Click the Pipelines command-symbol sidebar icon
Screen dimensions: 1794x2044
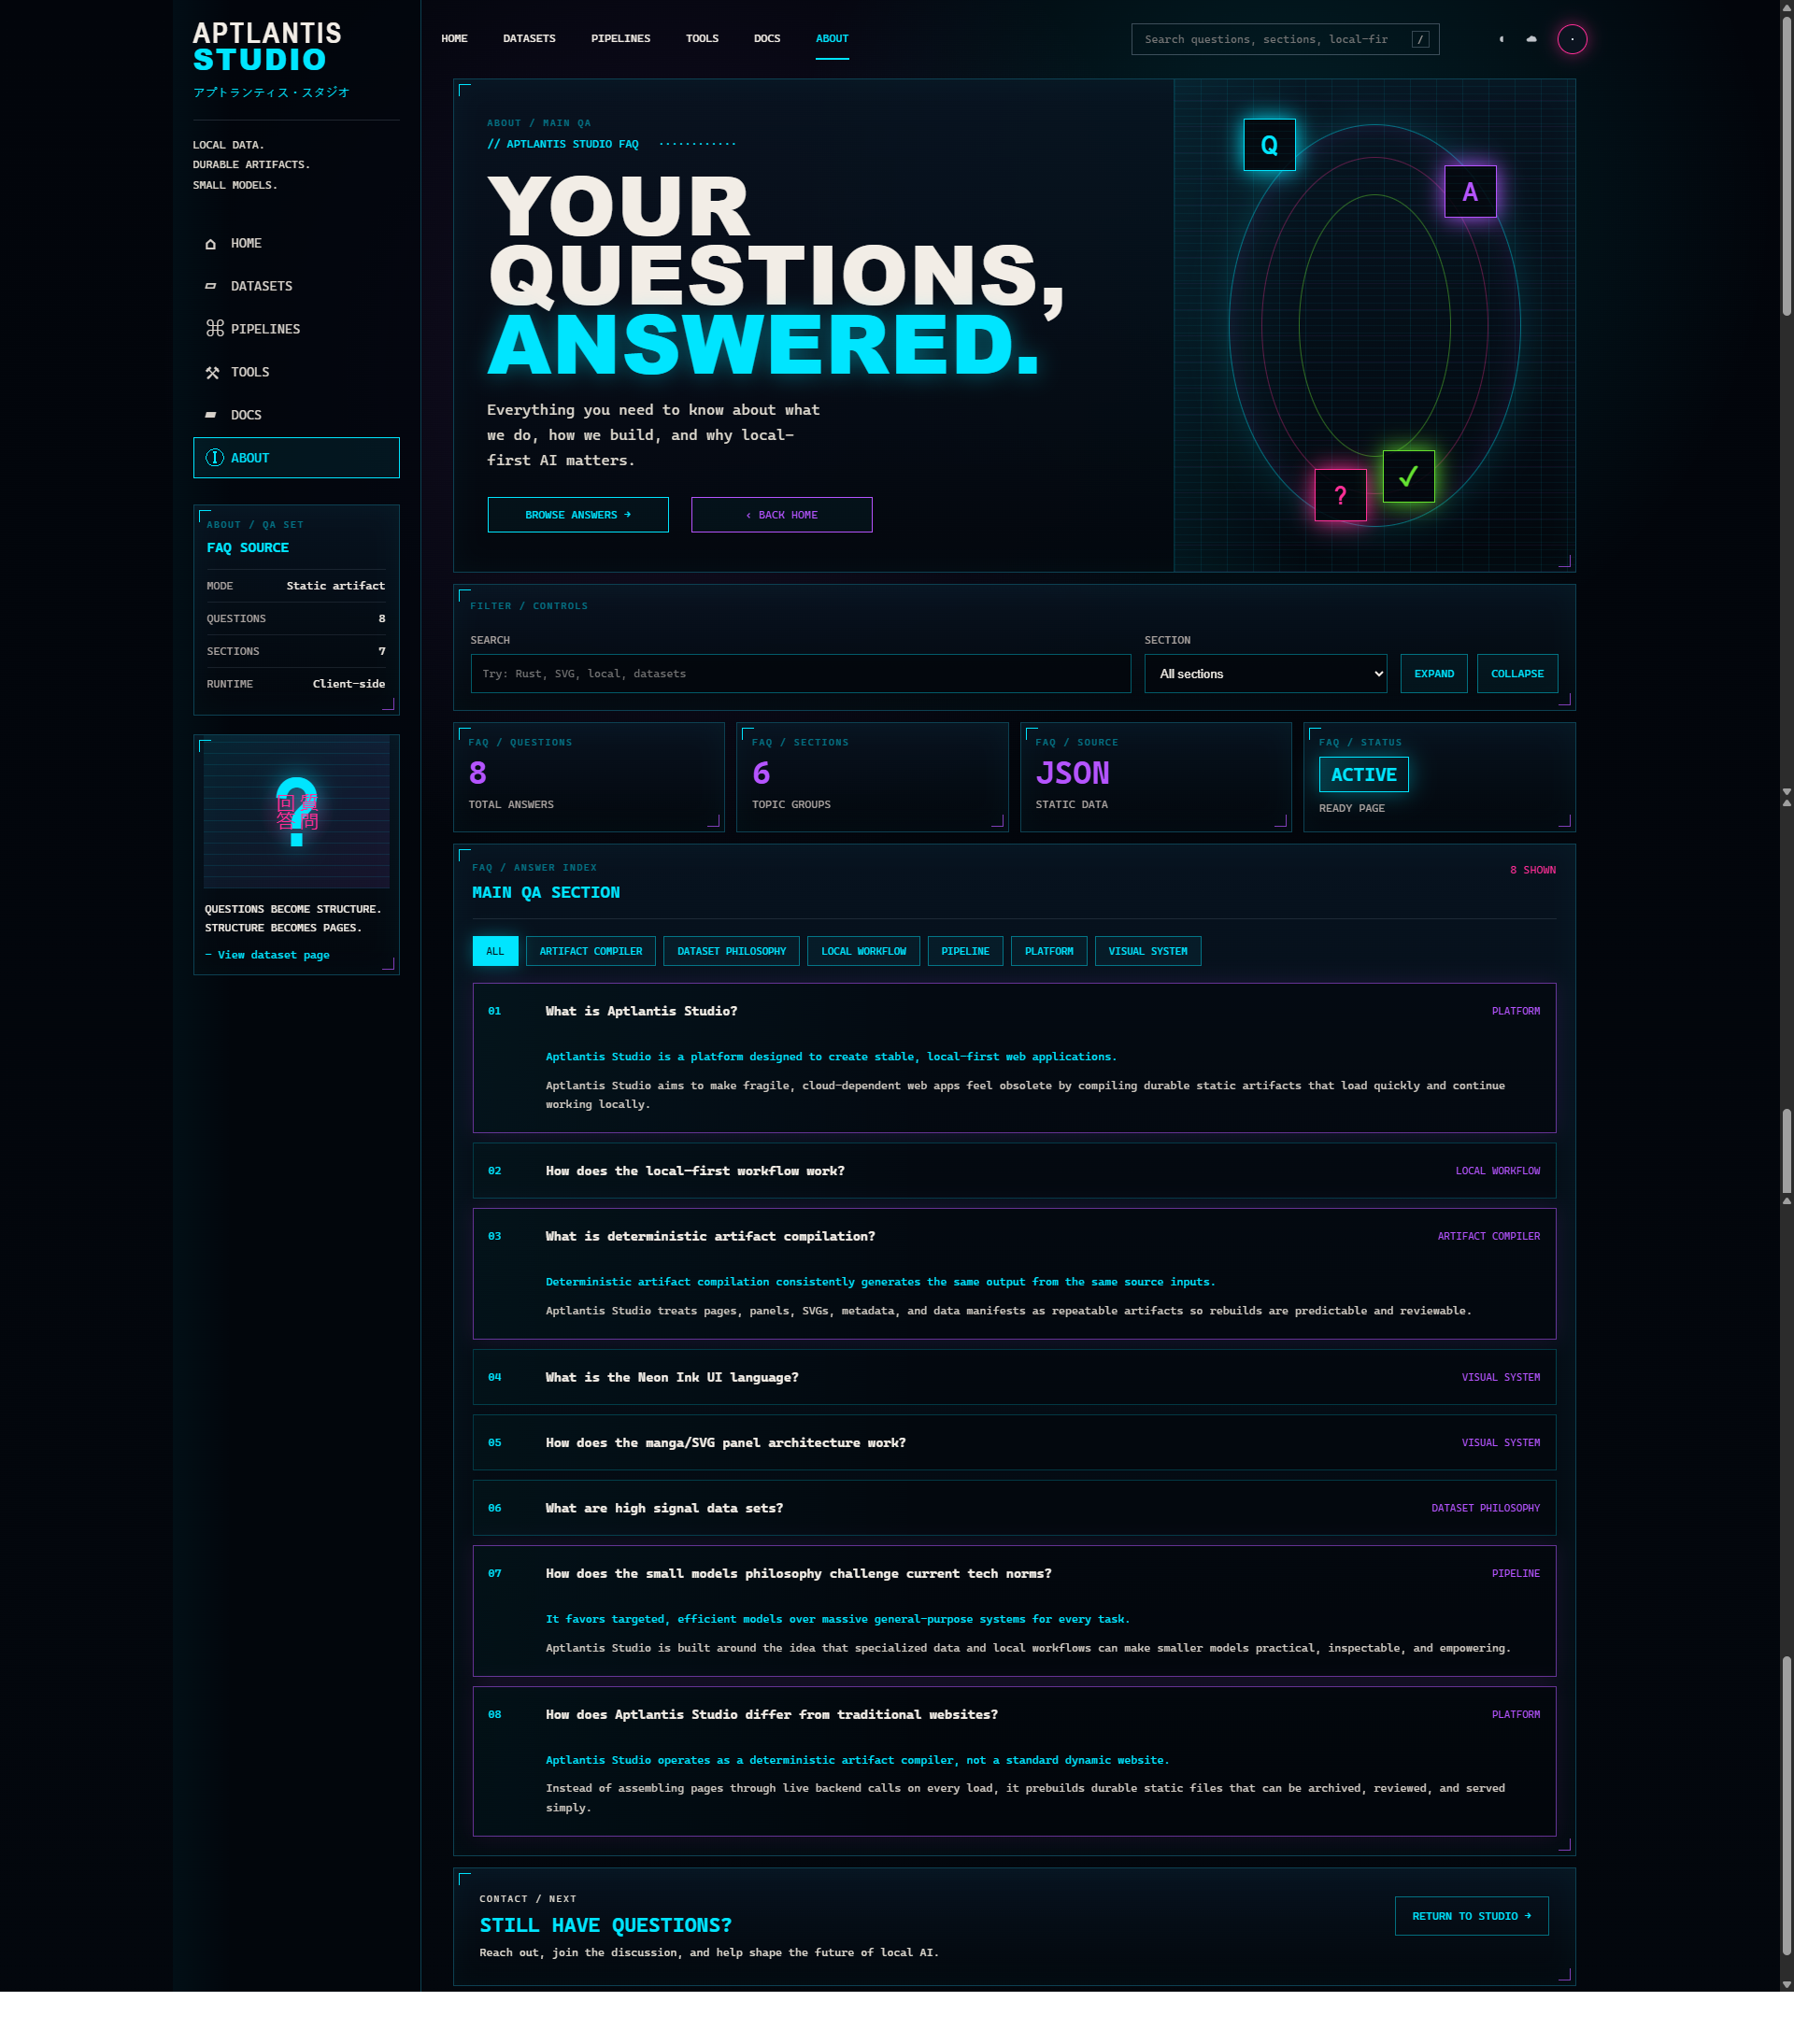click(x=214, y=329)
